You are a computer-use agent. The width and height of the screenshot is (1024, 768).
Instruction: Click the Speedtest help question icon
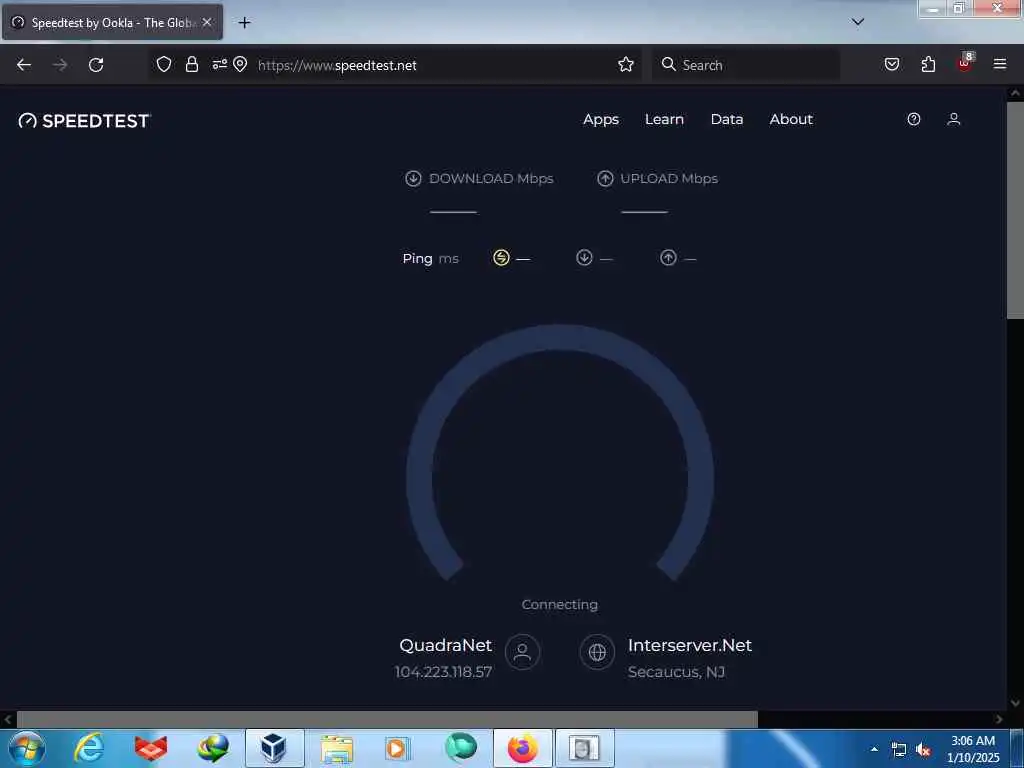pos(914,119)
